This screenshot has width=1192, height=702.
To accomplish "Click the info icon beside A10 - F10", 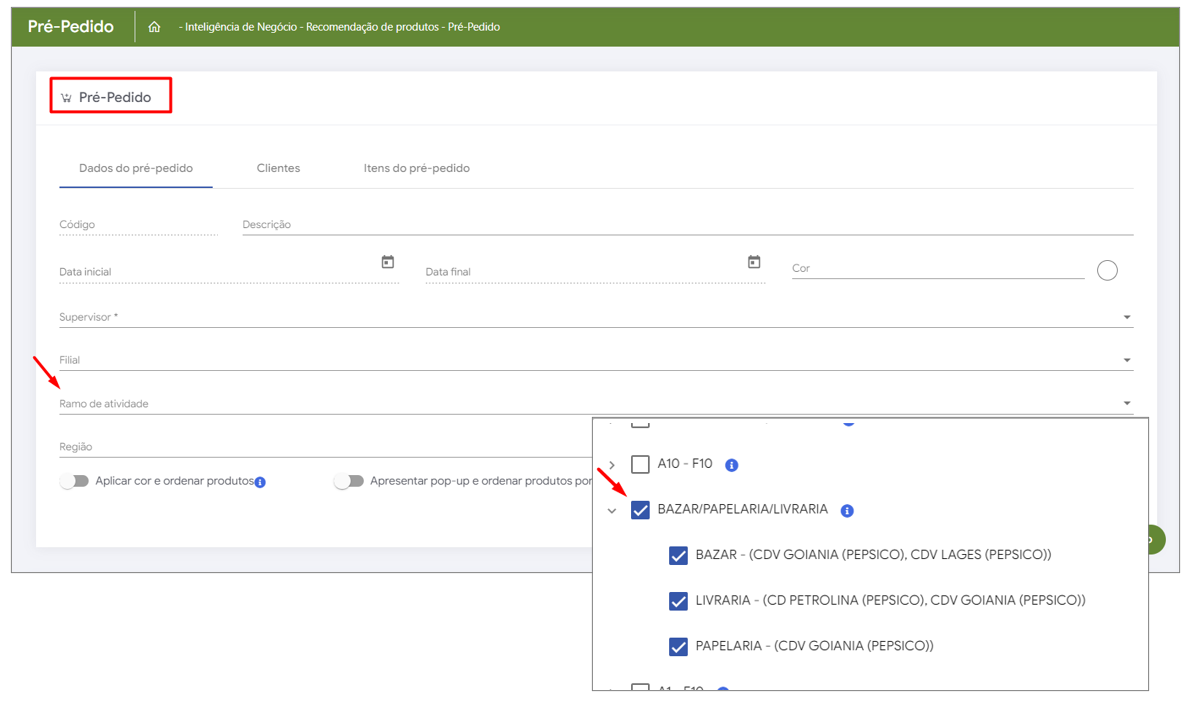I will (731, 465).
